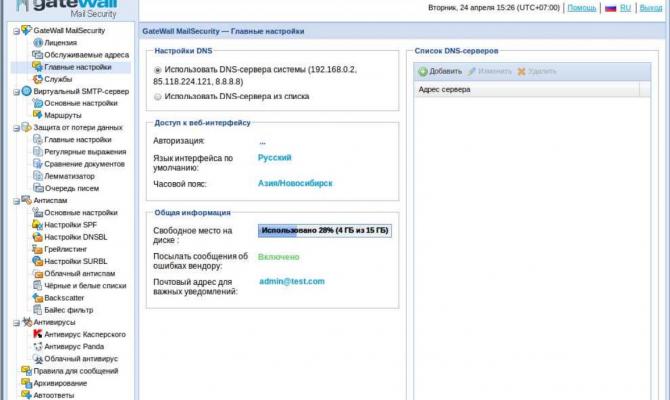This screenshot has width=670, height=400.
Task: Click the Чёрные и белые списки icon
Action: coord(38,285)
